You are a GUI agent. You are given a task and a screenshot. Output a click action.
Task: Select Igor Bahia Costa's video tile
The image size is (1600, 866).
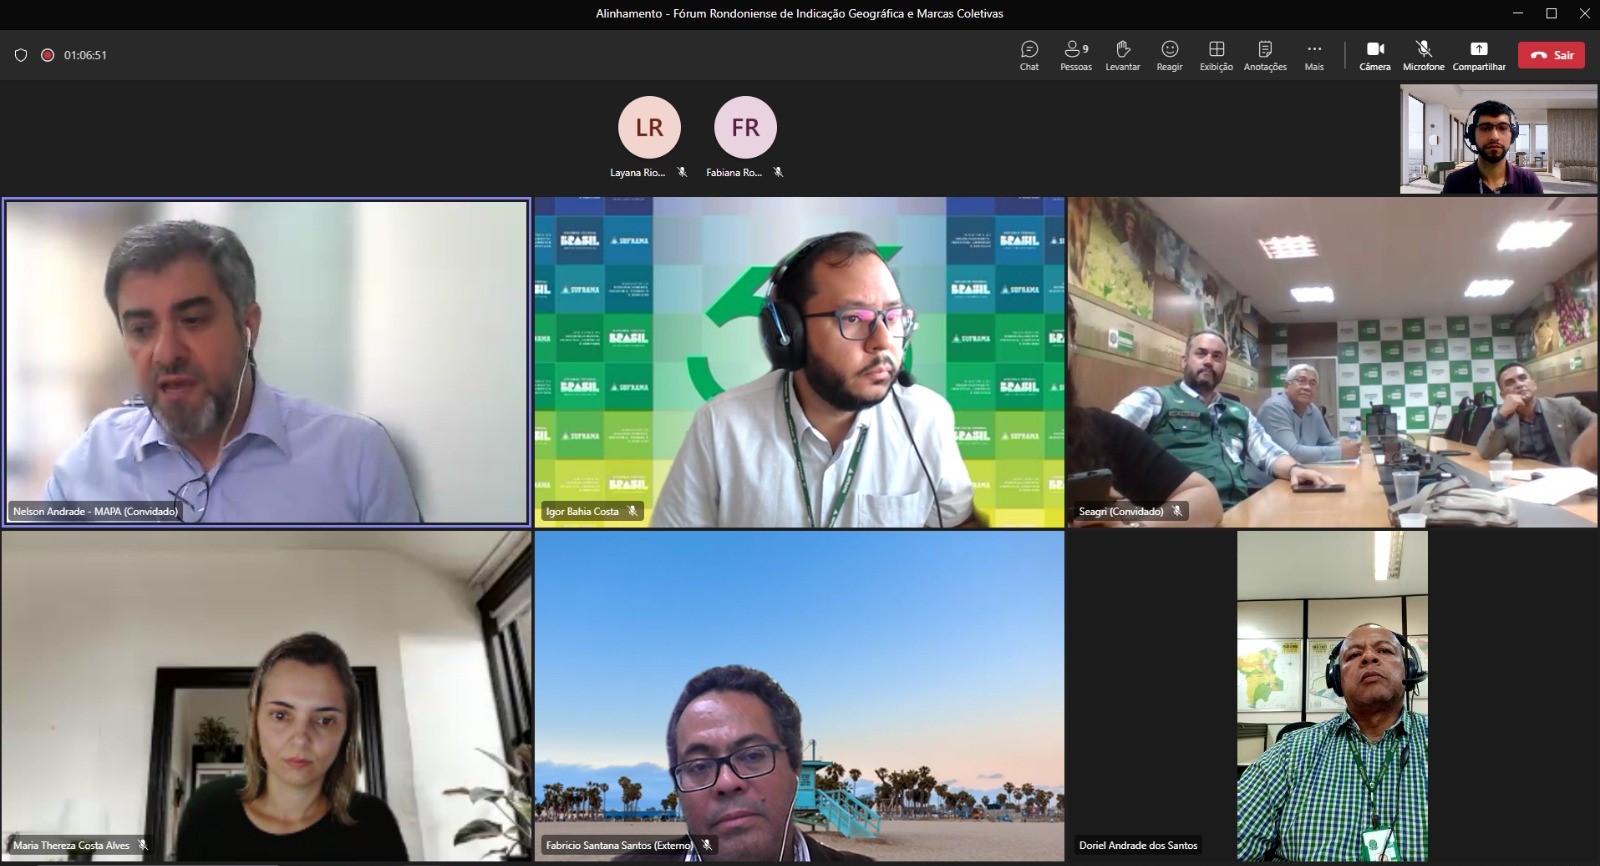(799, 361)
